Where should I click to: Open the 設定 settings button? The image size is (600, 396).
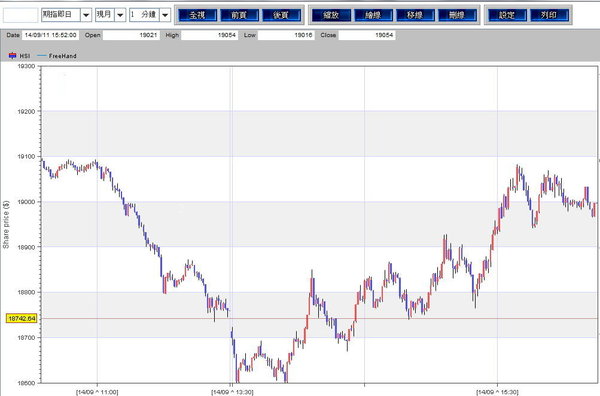pyautogui.click(x=507, y=15)
